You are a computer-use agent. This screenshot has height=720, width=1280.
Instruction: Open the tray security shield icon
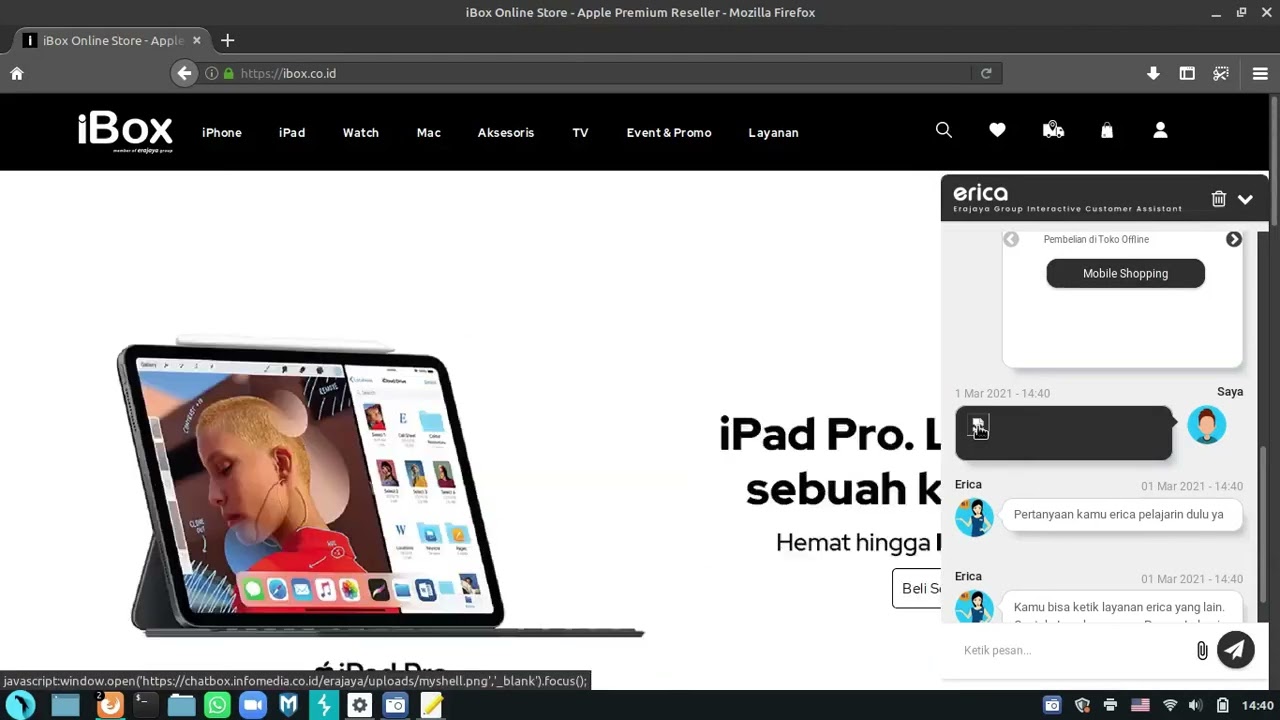1082,705
